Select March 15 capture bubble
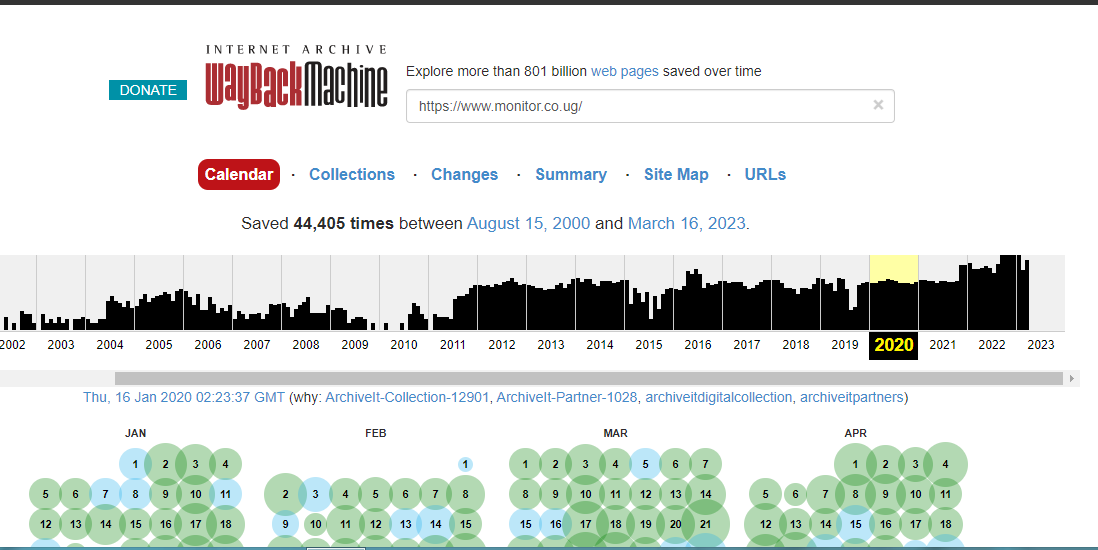Image resolution: width=1098 pixels, height=550 pixels. [x=525, y=524]
